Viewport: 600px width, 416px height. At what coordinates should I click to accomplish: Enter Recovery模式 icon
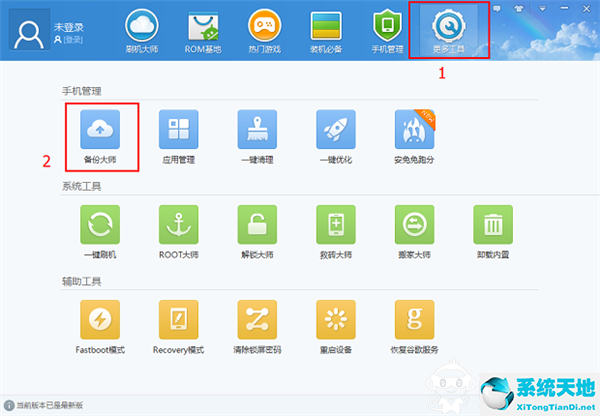(x=179, y=327)
